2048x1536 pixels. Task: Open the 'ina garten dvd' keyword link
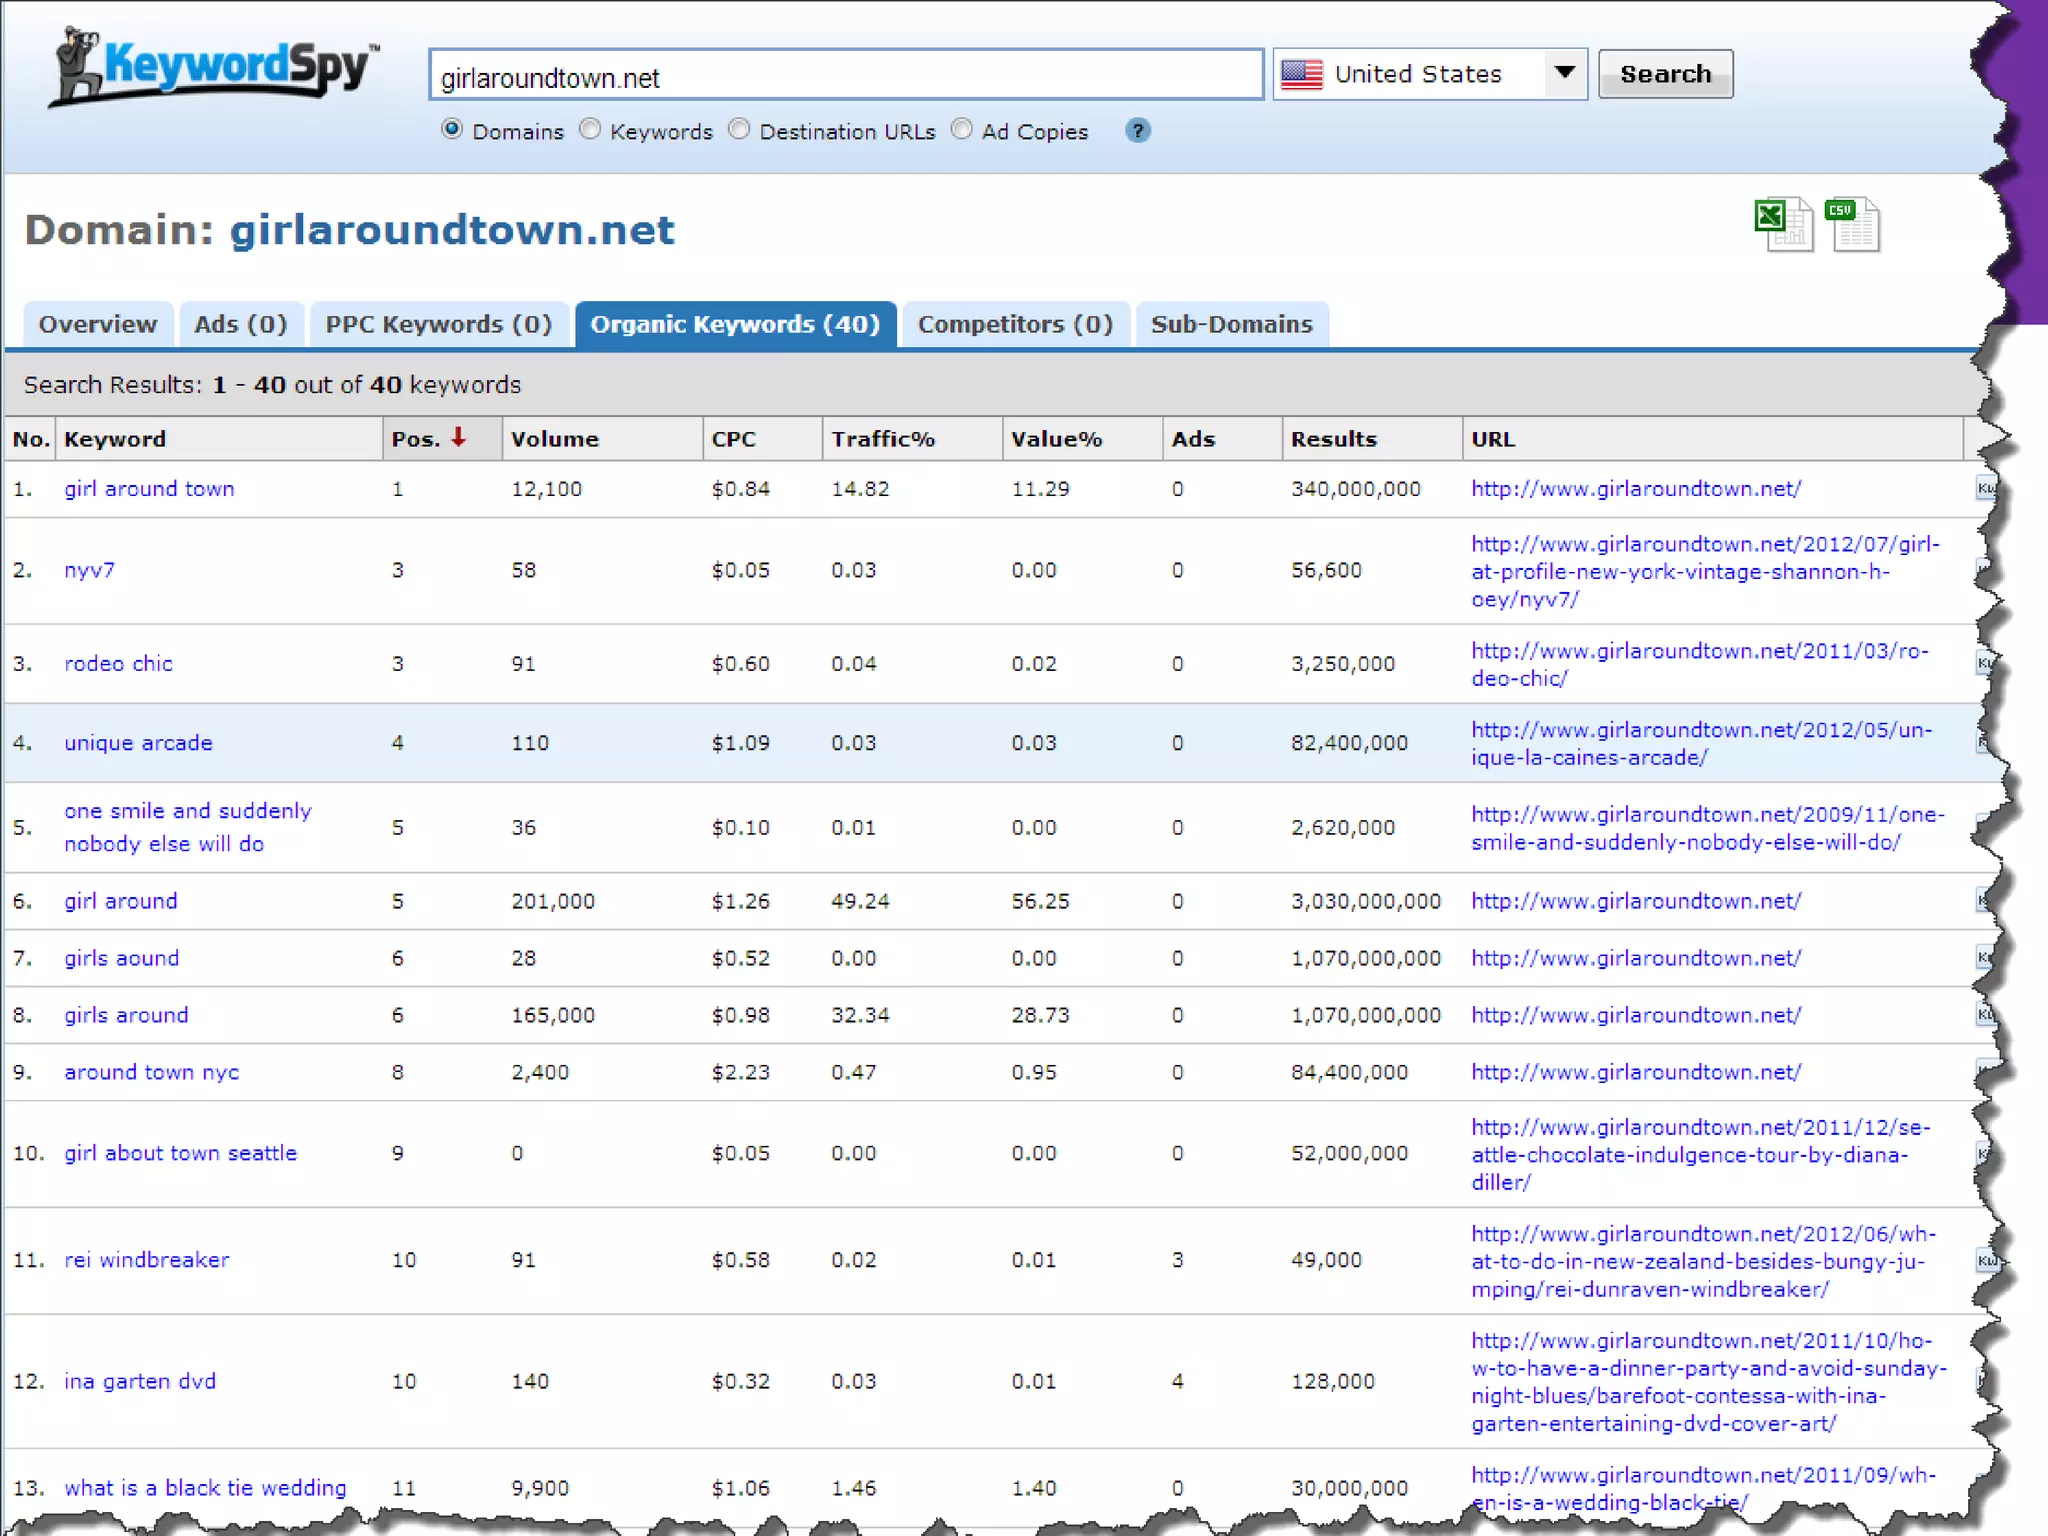coord(140,1381)
